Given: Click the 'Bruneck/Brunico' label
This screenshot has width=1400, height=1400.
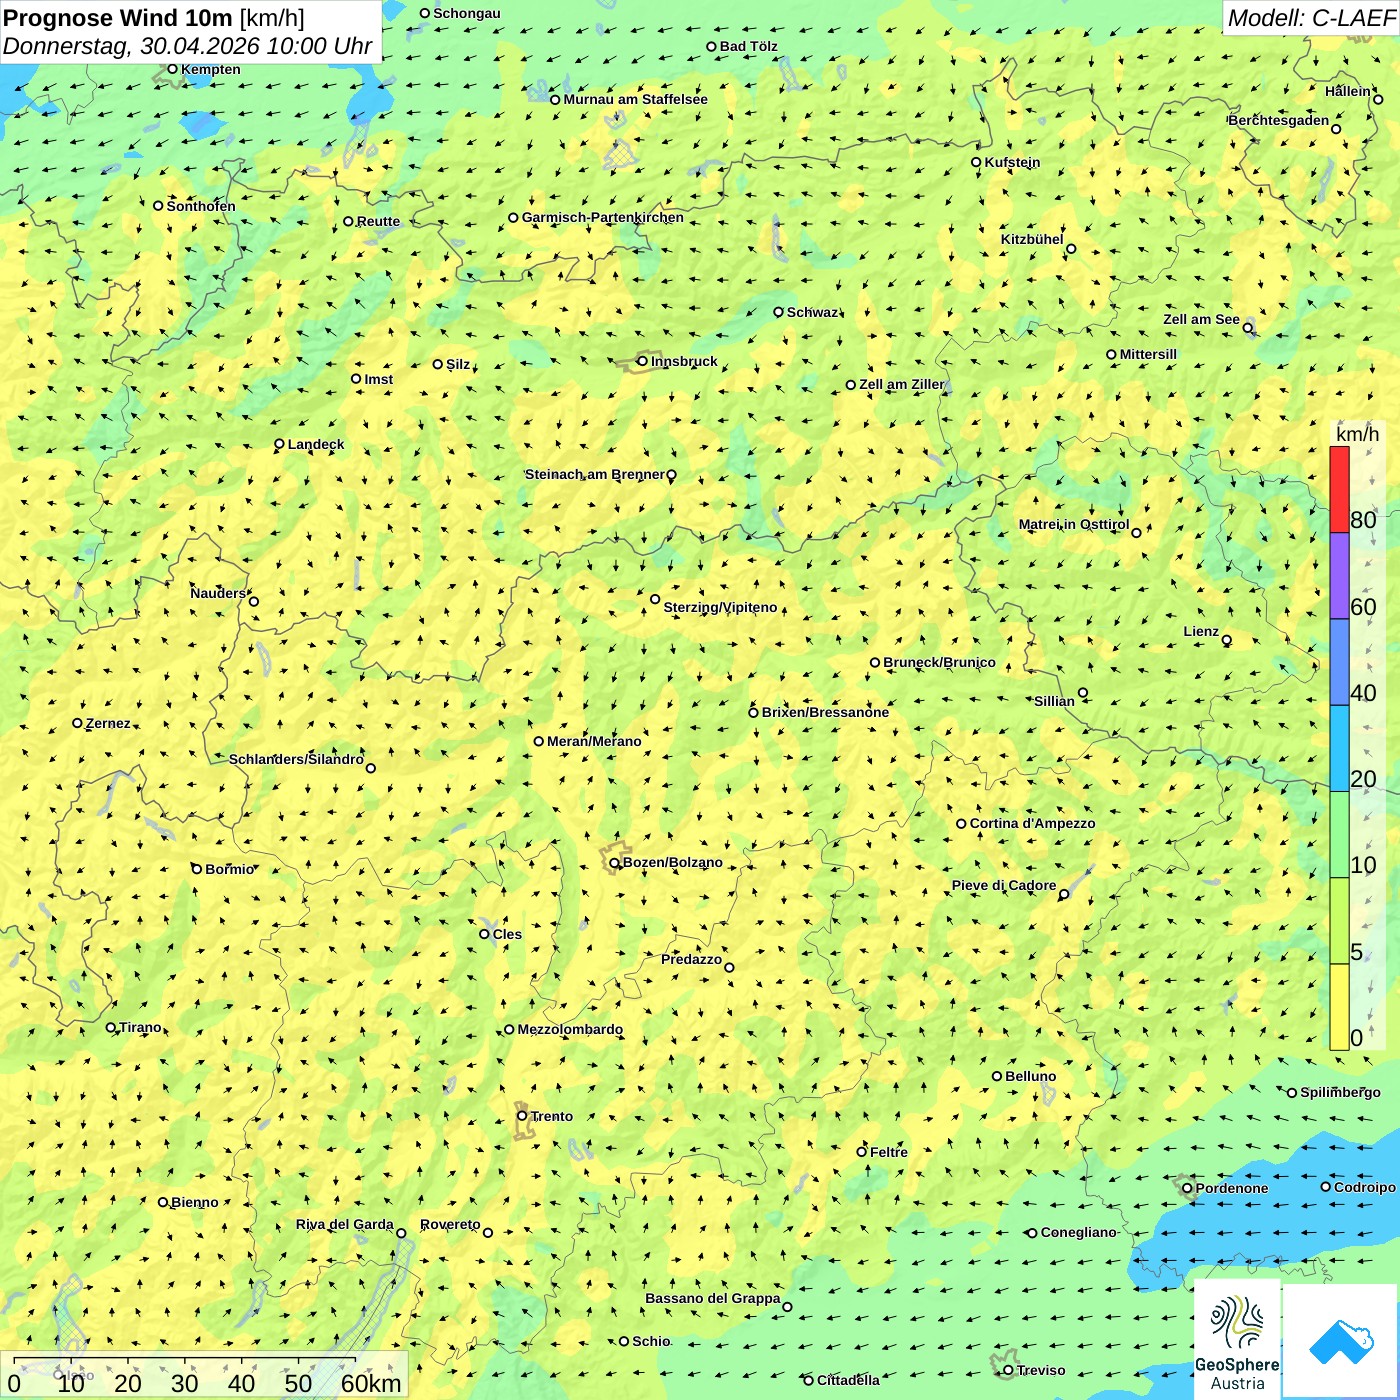Looking at the screenshot, I should (x=939, y=662).
